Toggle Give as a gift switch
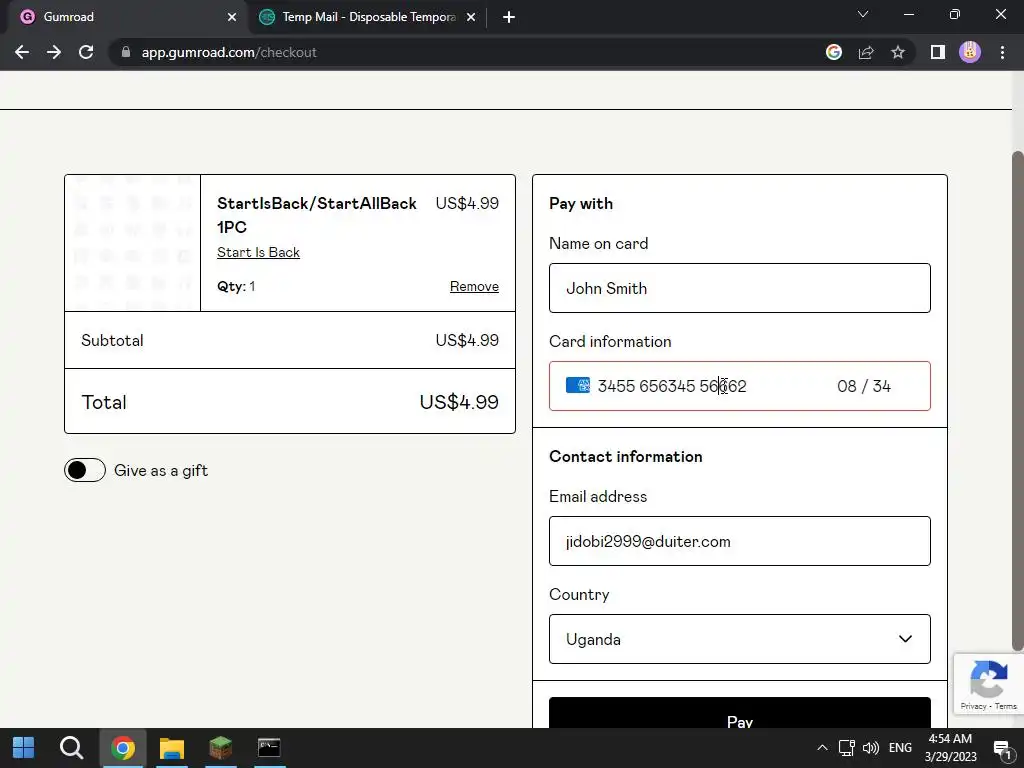 [85, 470]
